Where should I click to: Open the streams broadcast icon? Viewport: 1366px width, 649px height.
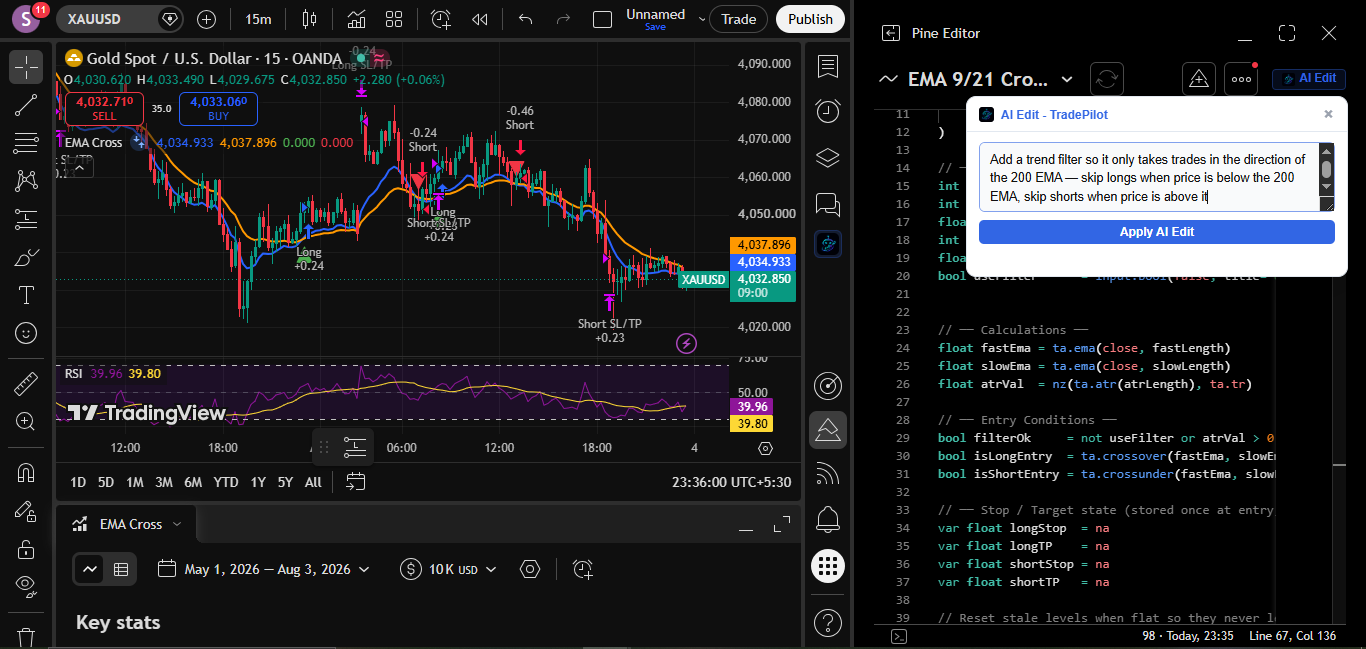coord(828,473)
